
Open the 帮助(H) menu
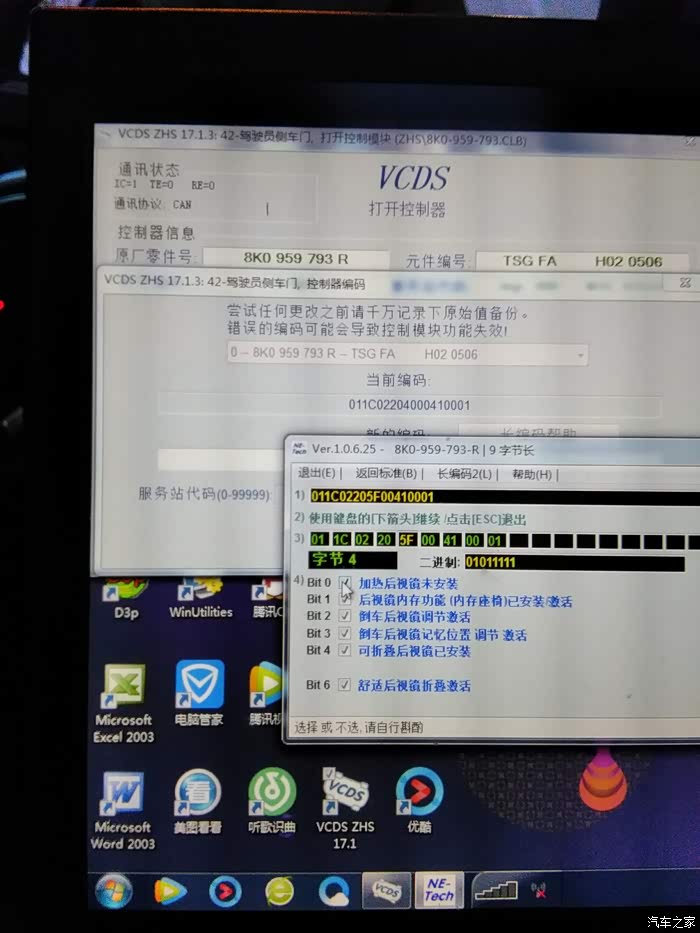[532, 474]
